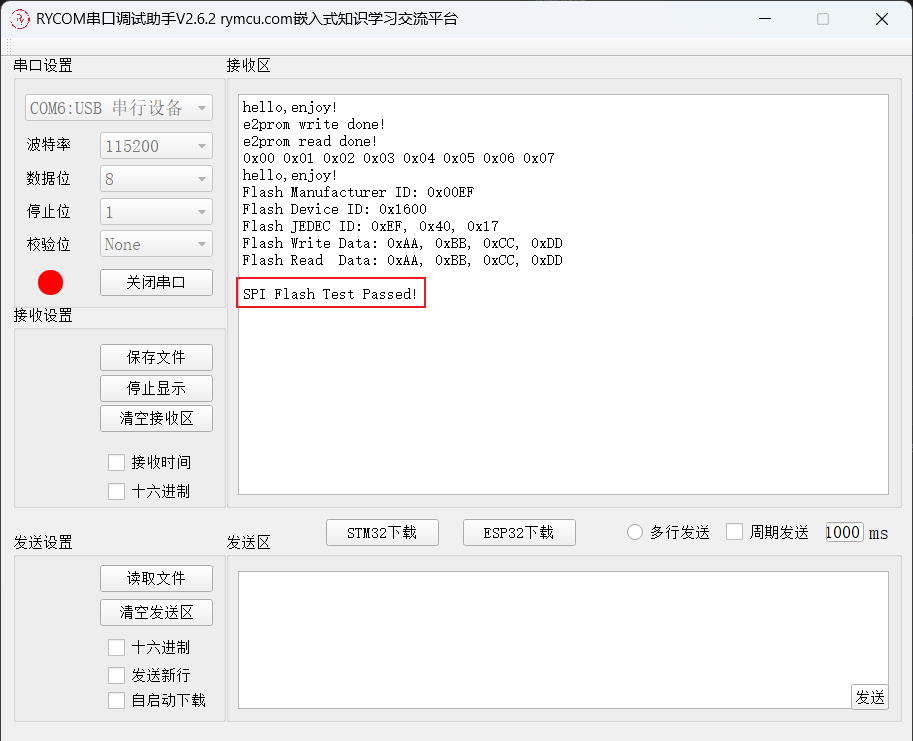
Task: Clear the receive area with 清空接收区
Action: point(156,418)
